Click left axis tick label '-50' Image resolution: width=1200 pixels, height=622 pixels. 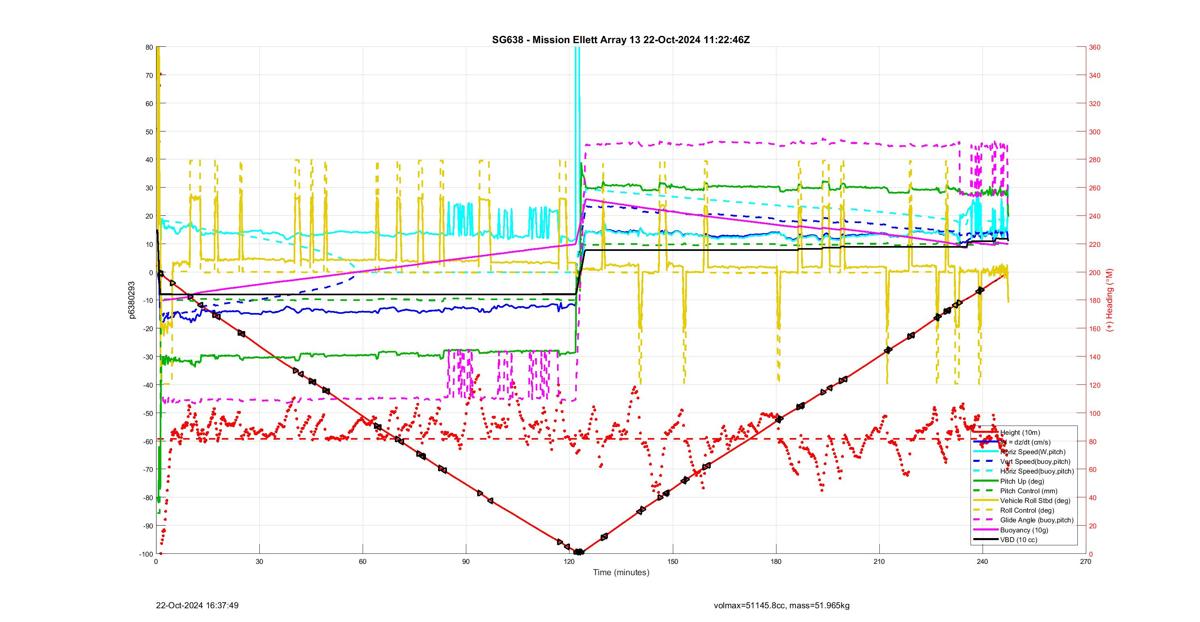(147, 413)
